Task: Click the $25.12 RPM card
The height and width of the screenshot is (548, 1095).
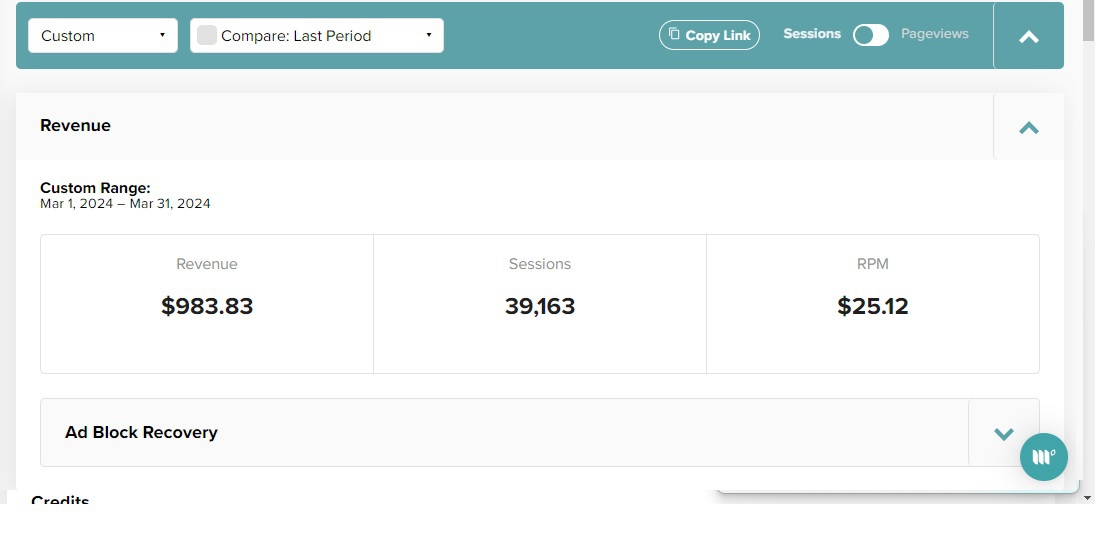Action: pos(873,304)
